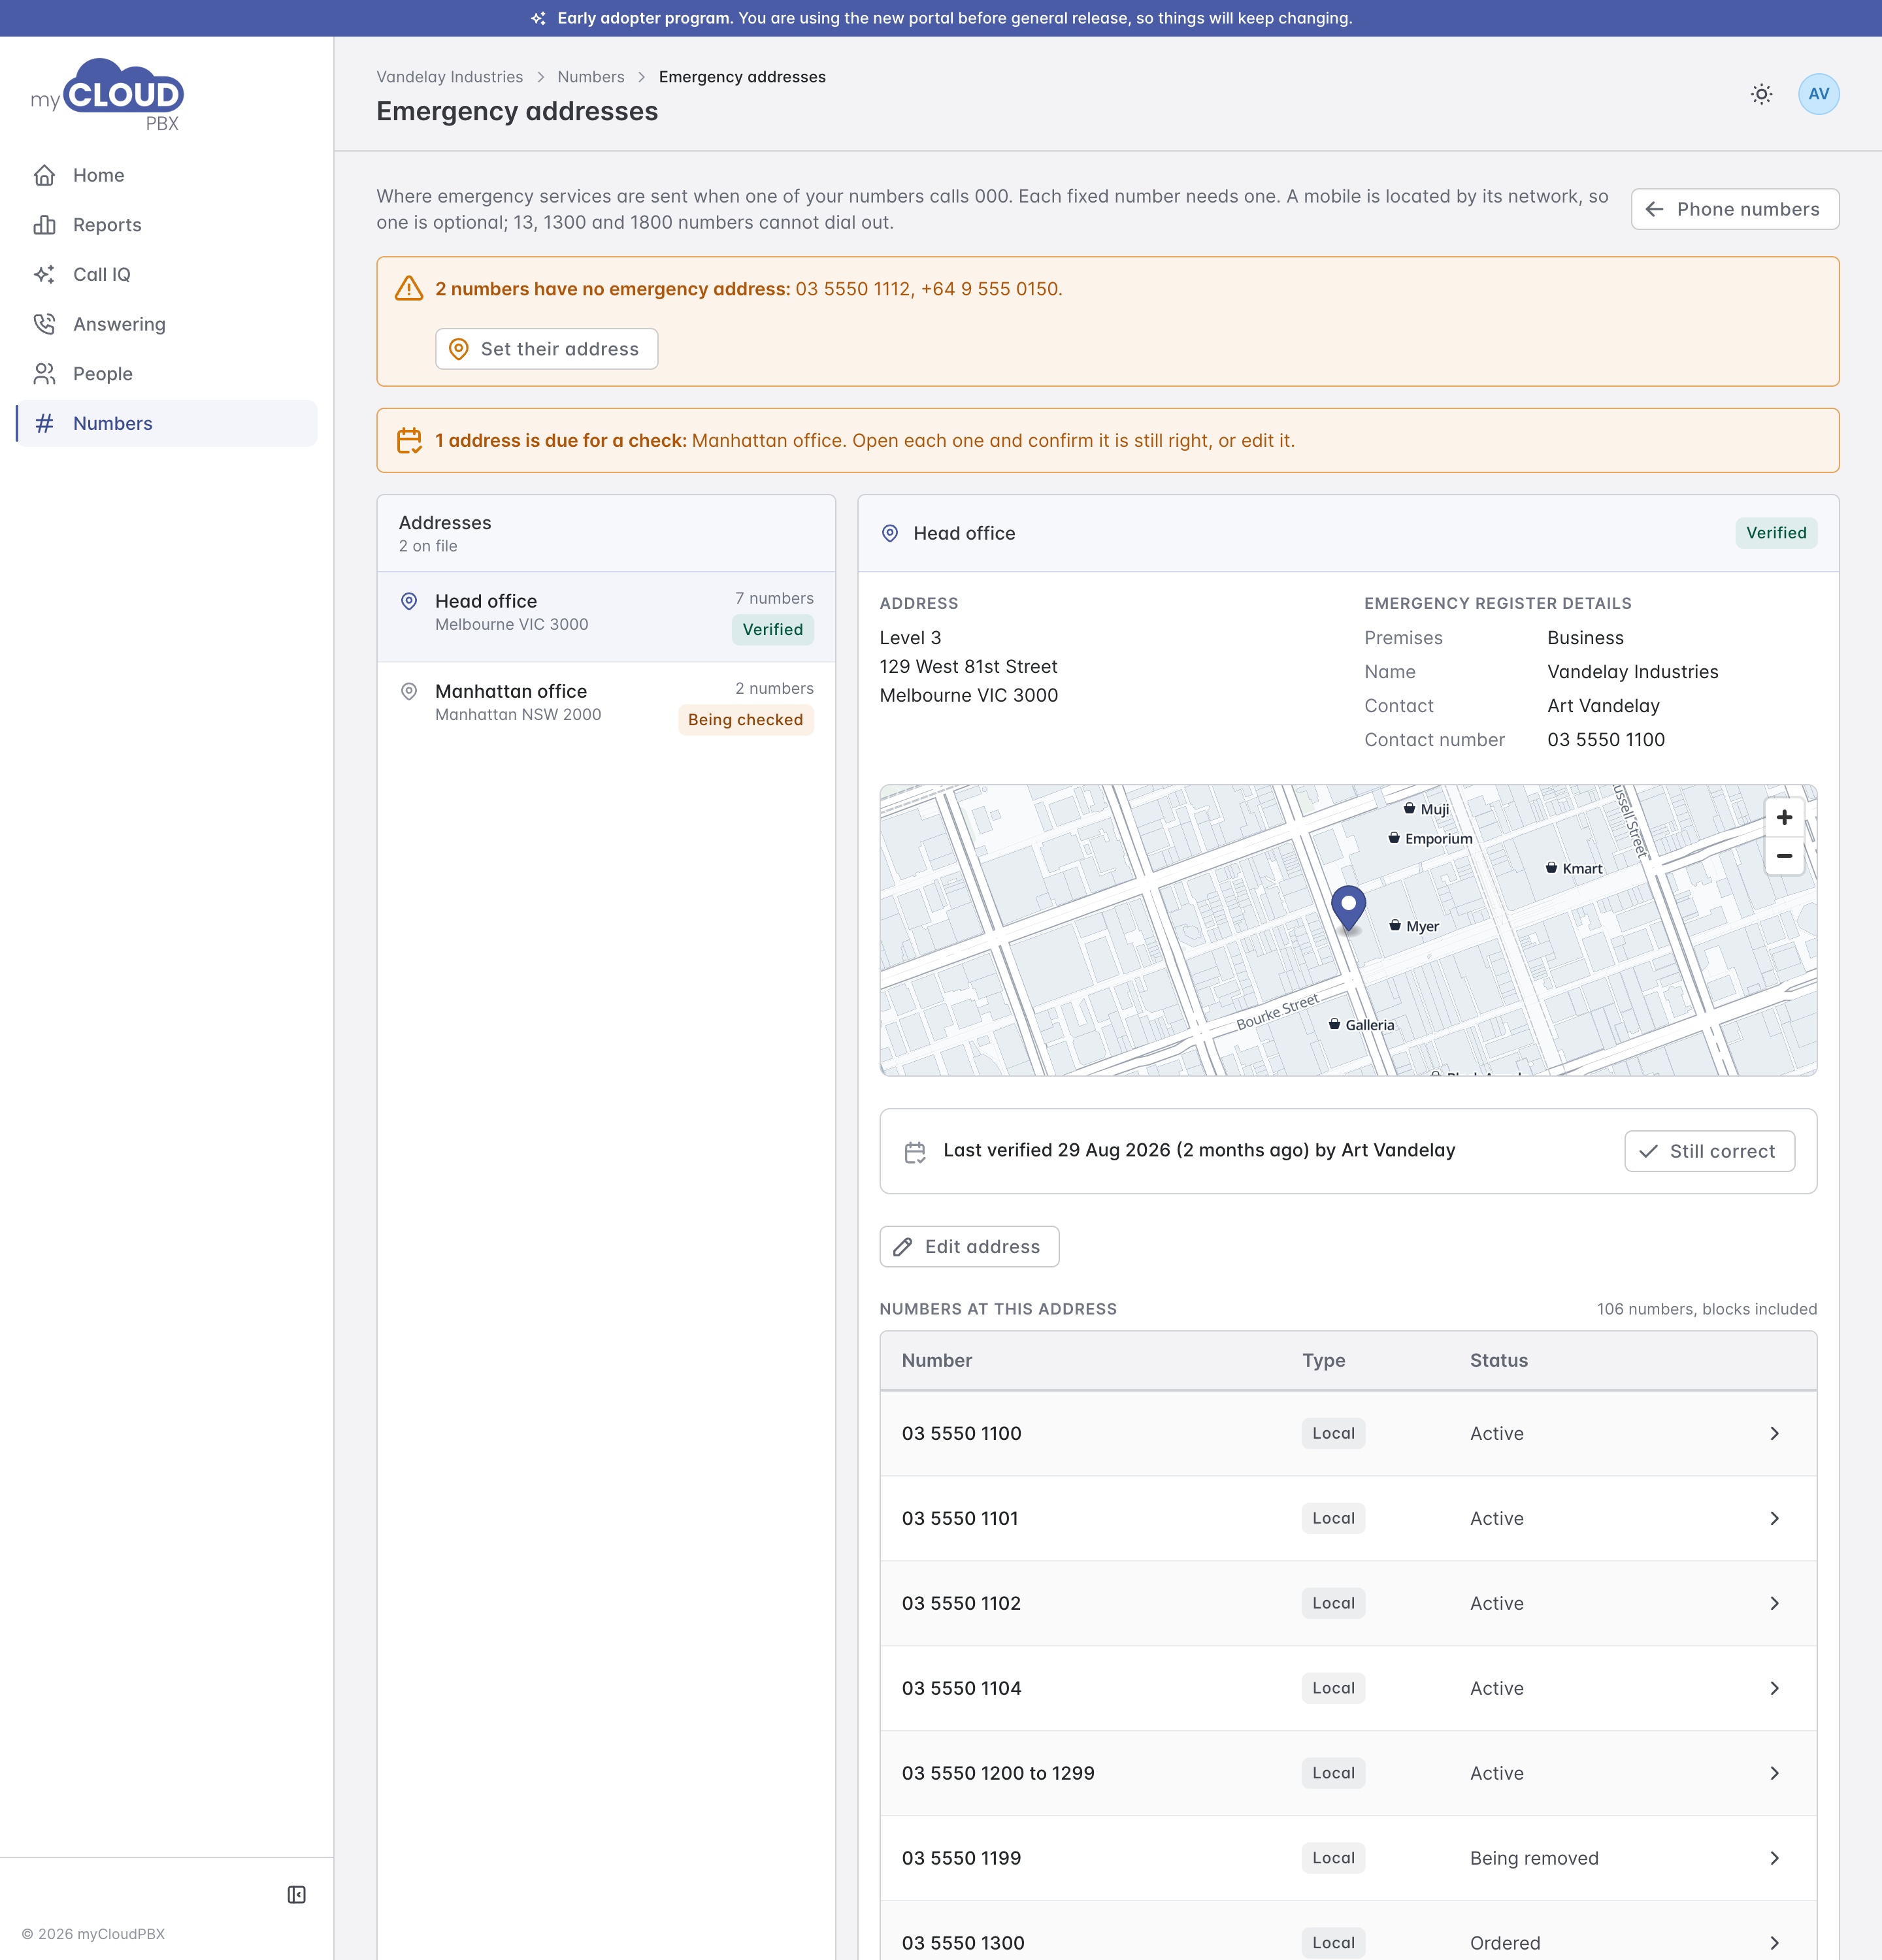Click the Galleria marker on the map

[x=1361, y=1024]
